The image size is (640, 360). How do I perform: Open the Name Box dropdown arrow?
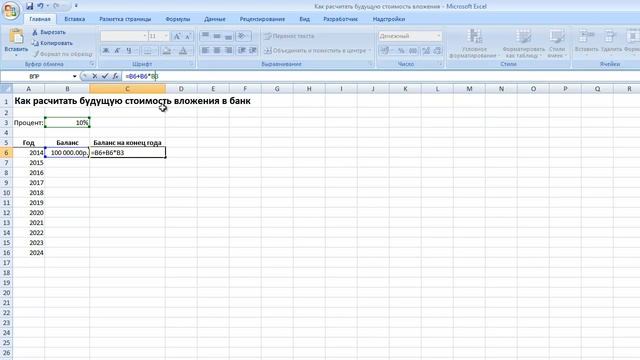click(x=74, y=76)
